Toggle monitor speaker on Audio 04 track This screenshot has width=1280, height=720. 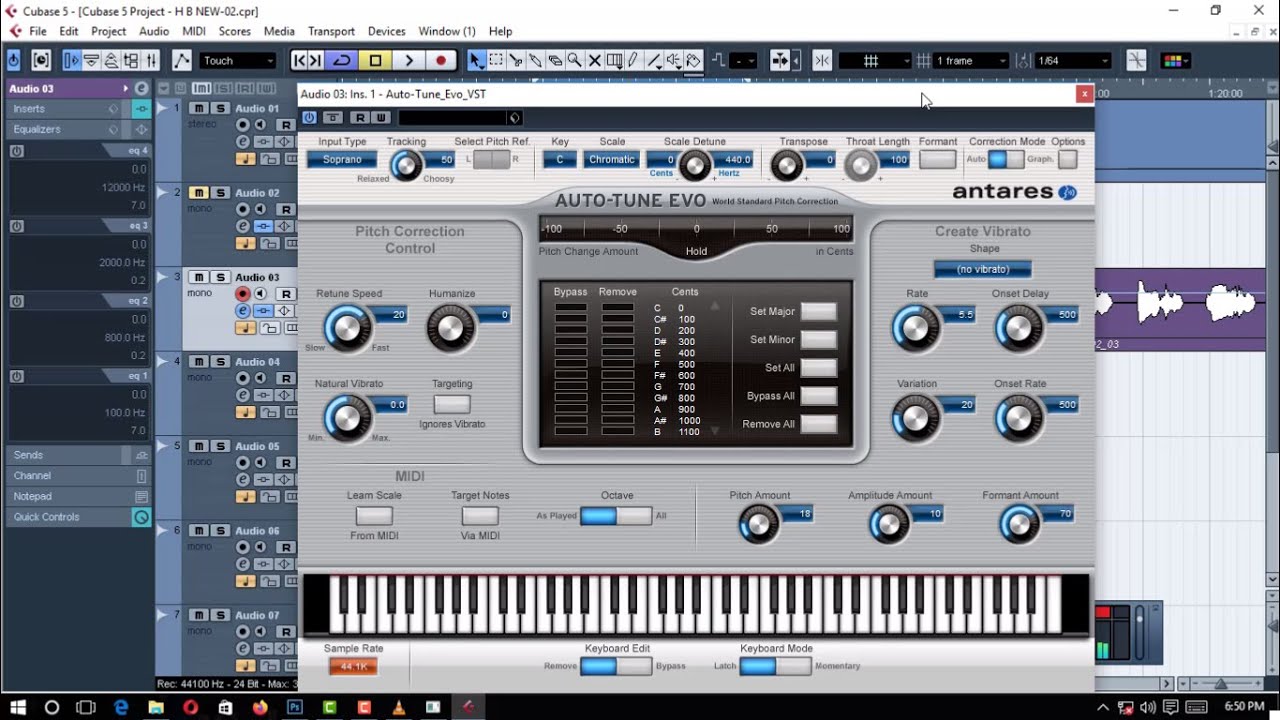pos(261,378)
